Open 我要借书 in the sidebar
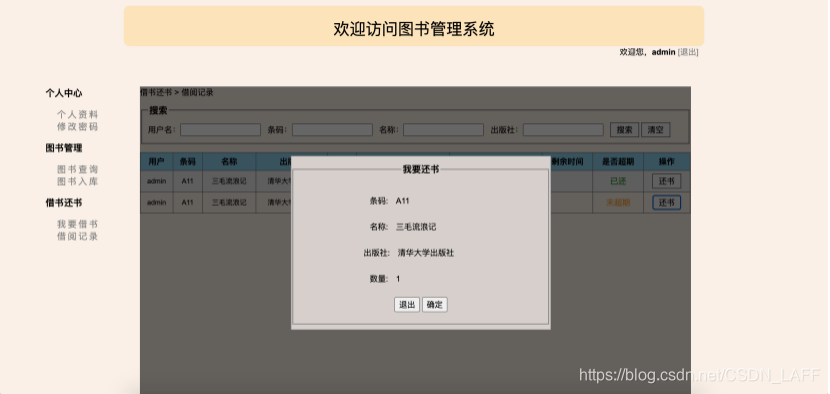 (77, 224)
